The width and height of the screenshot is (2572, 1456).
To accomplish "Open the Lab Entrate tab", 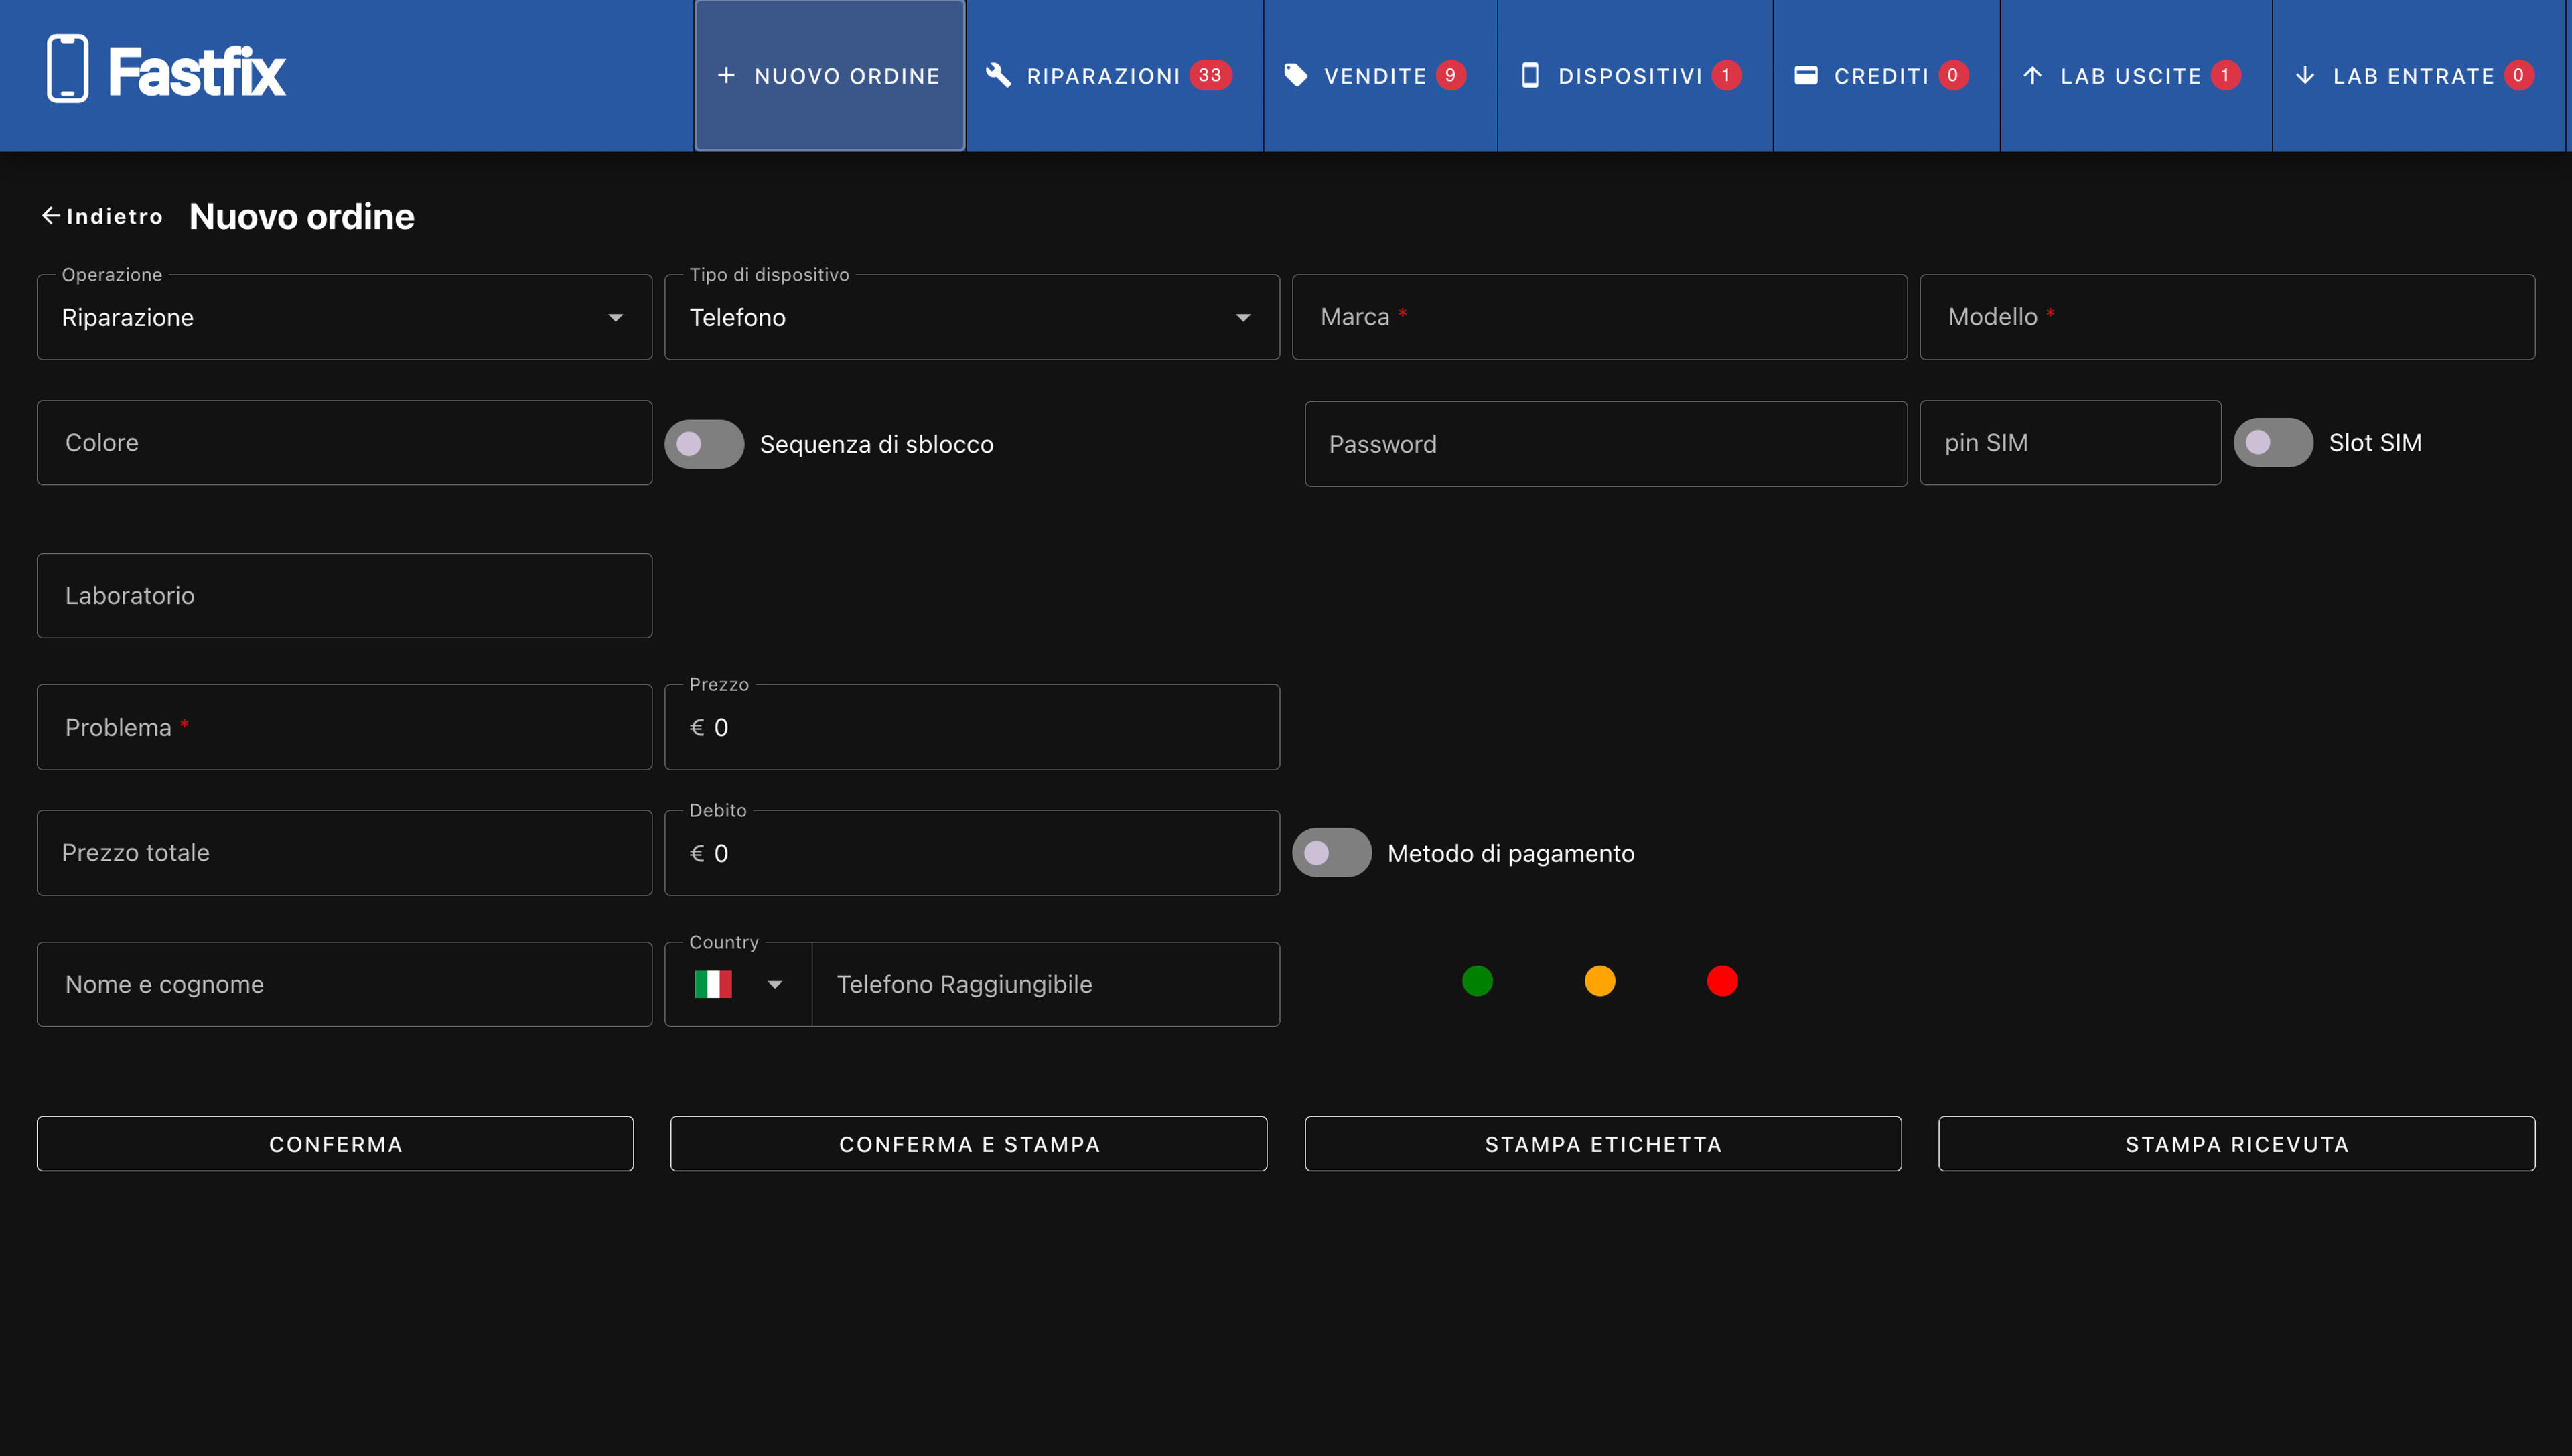I will tap(2419, 76).
